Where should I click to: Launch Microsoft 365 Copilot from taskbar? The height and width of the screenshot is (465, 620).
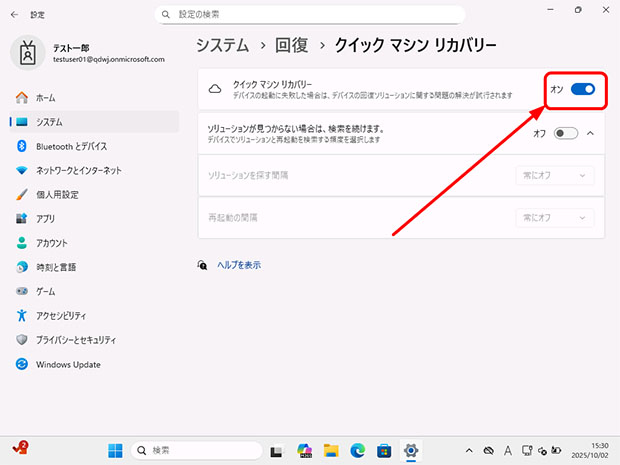pos(304,450)
